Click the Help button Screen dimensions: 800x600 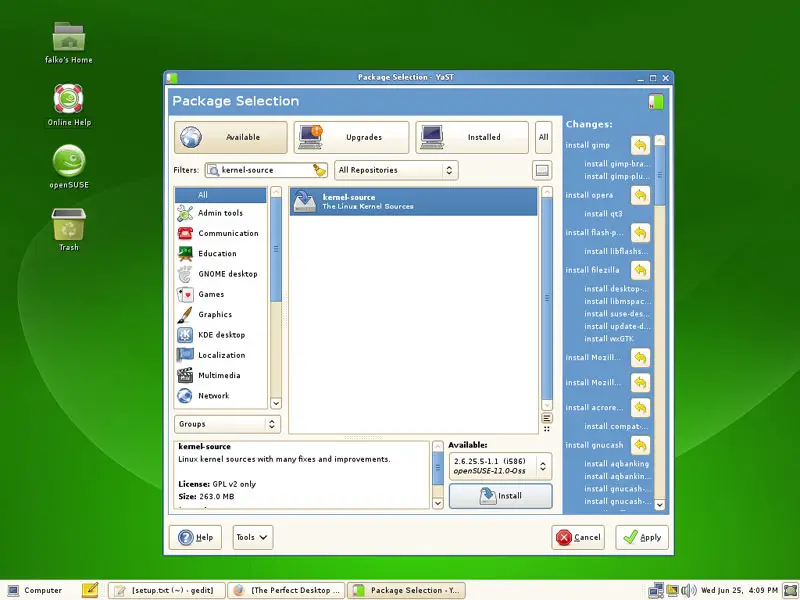[195, 538]
